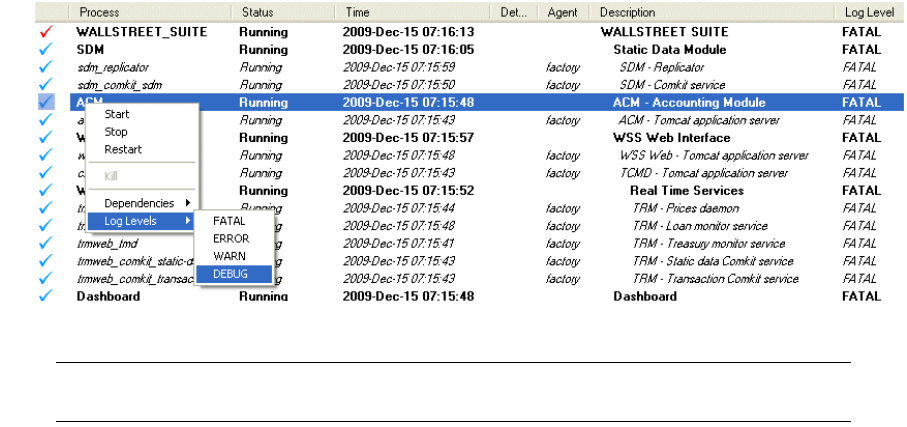Click checkmark of TCMD - Tomcat application server row

pos(46,173)
